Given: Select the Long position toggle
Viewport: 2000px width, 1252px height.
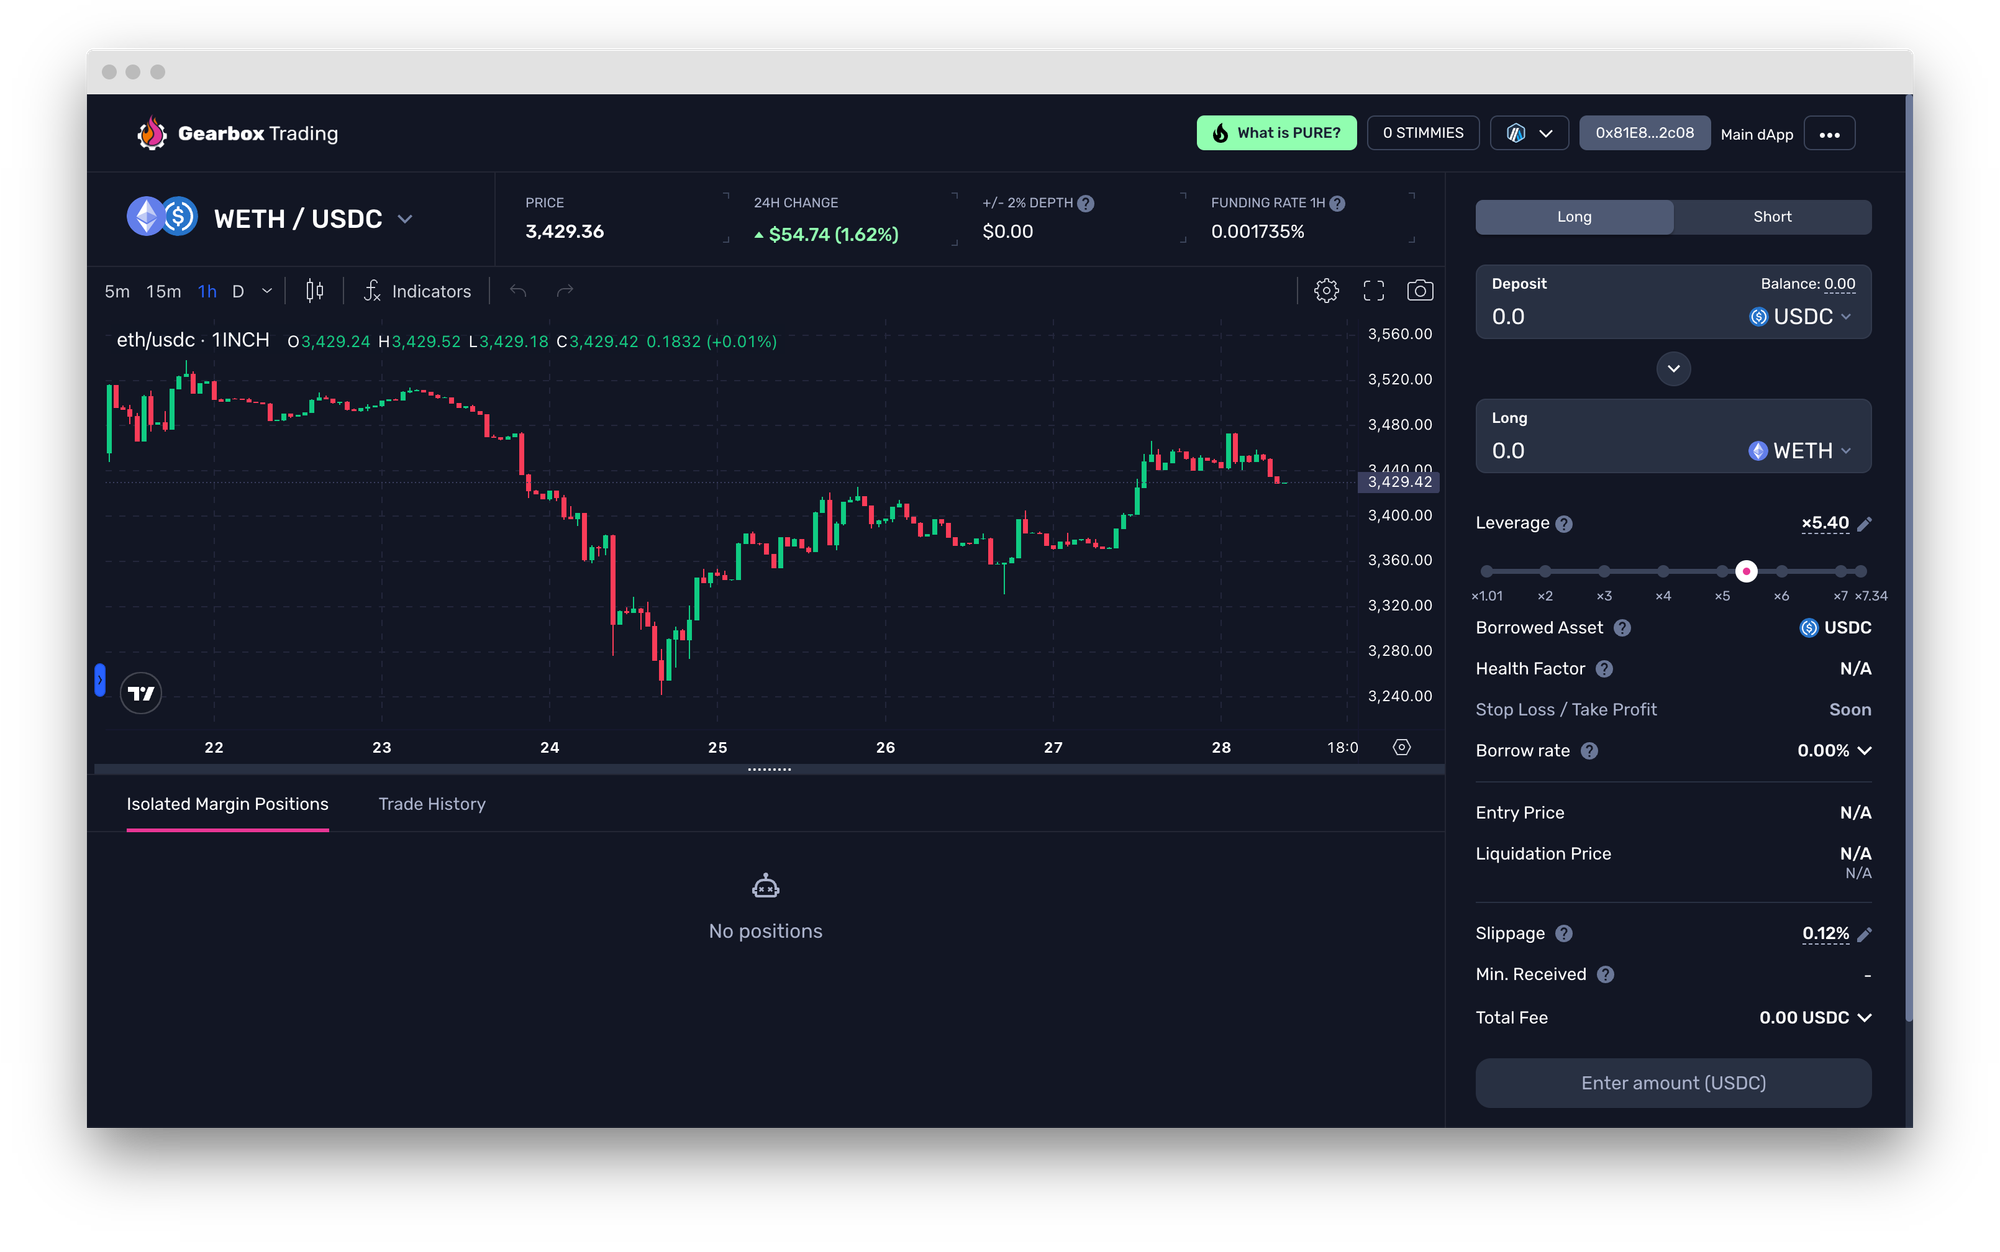Looking at the screenshot, I should pyautogui.click(x=1574, y=217).
